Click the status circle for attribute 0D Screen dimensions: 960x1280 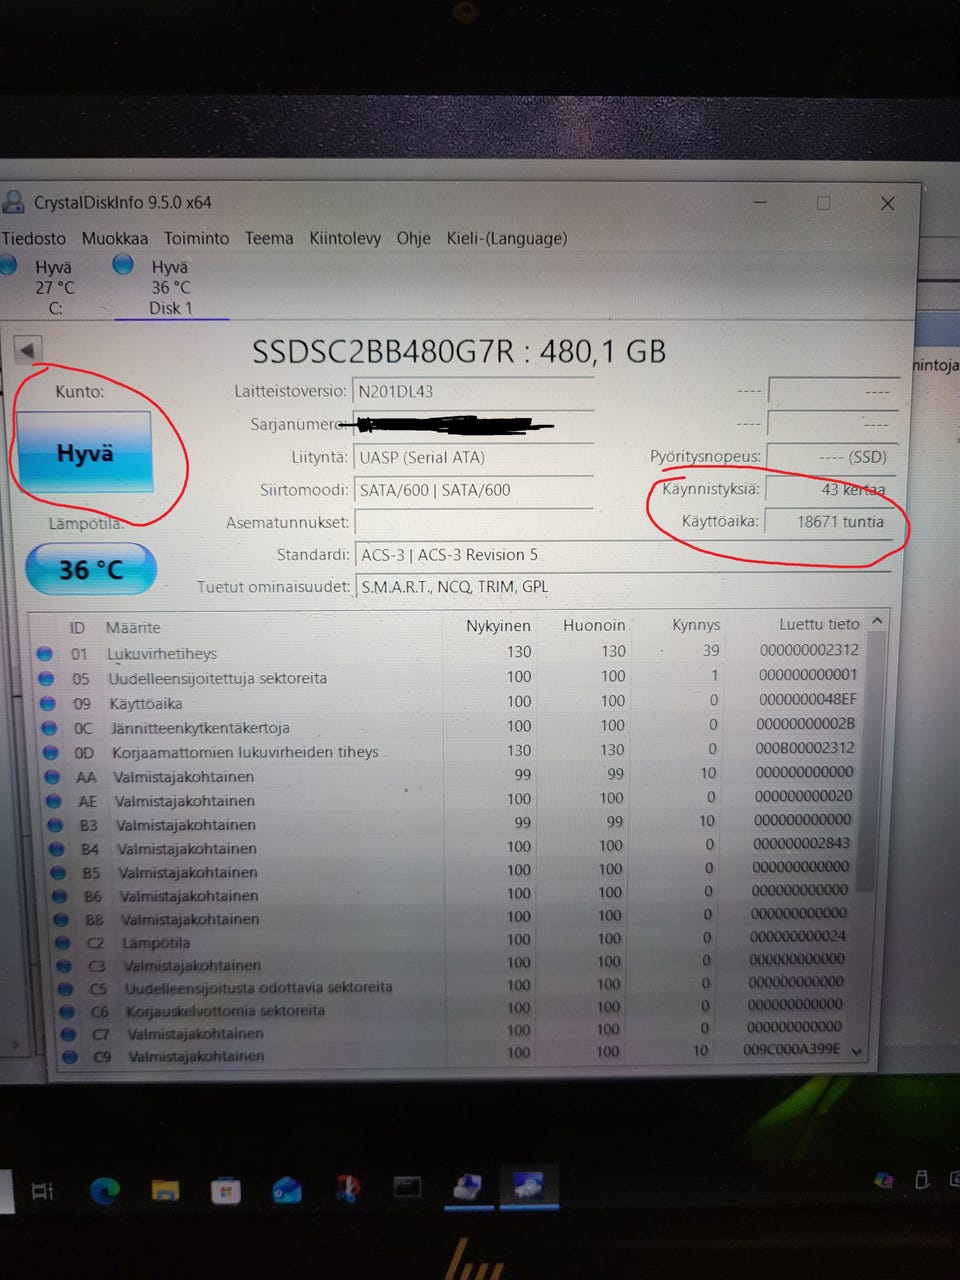(x=51, y=752)
